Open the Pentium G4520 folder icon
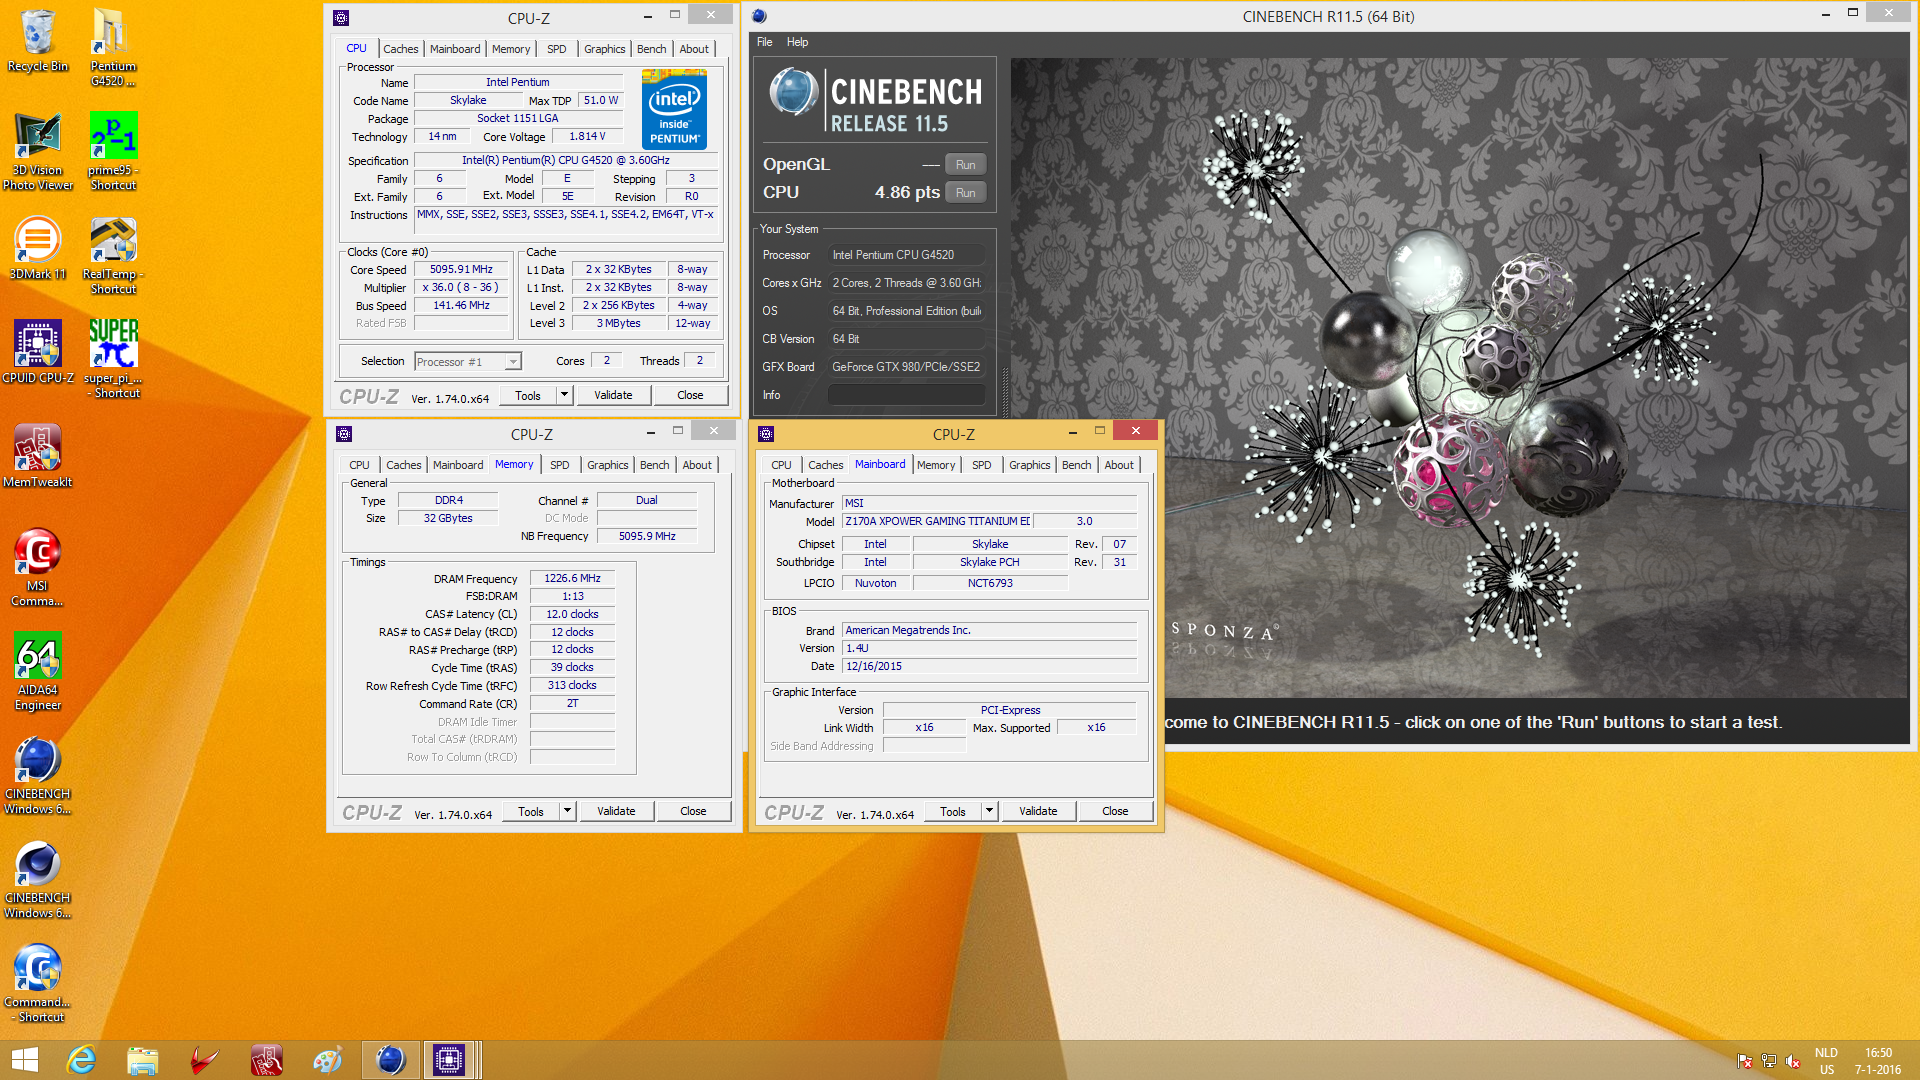The image size is (1920, 1080). (112, 47)
